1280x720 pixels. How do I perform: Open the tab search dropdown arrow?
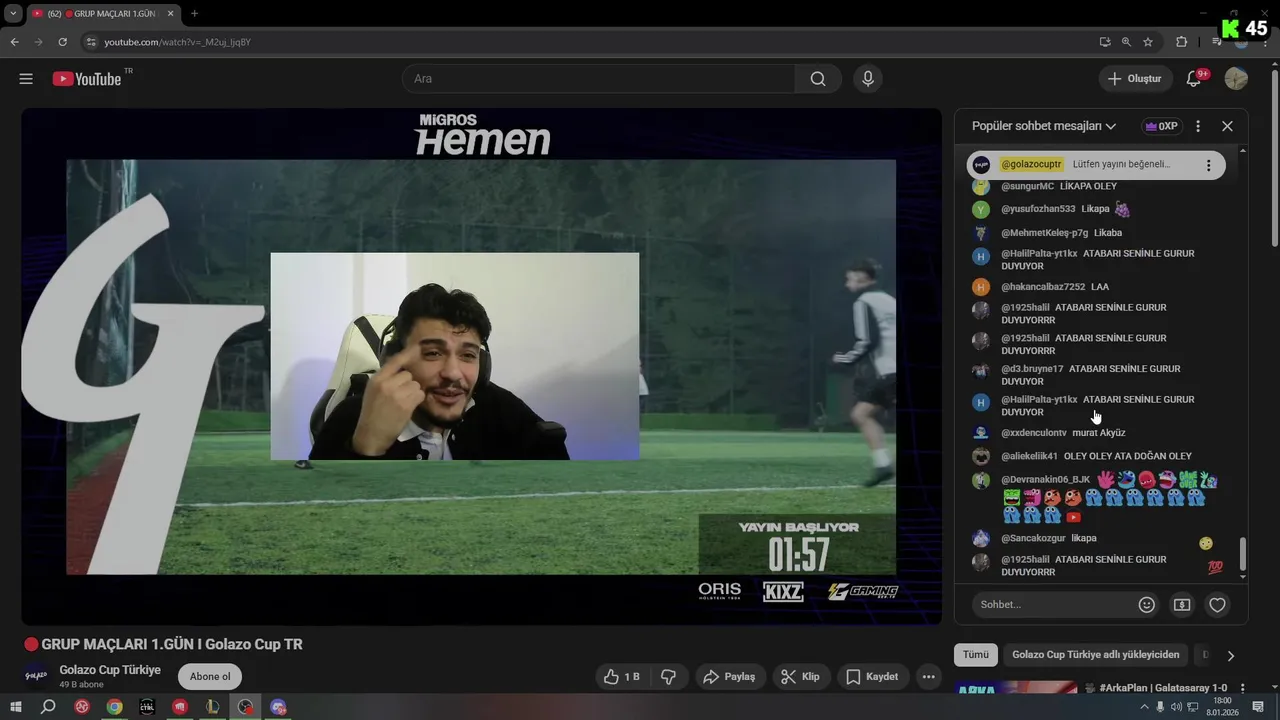pos(13,13)
